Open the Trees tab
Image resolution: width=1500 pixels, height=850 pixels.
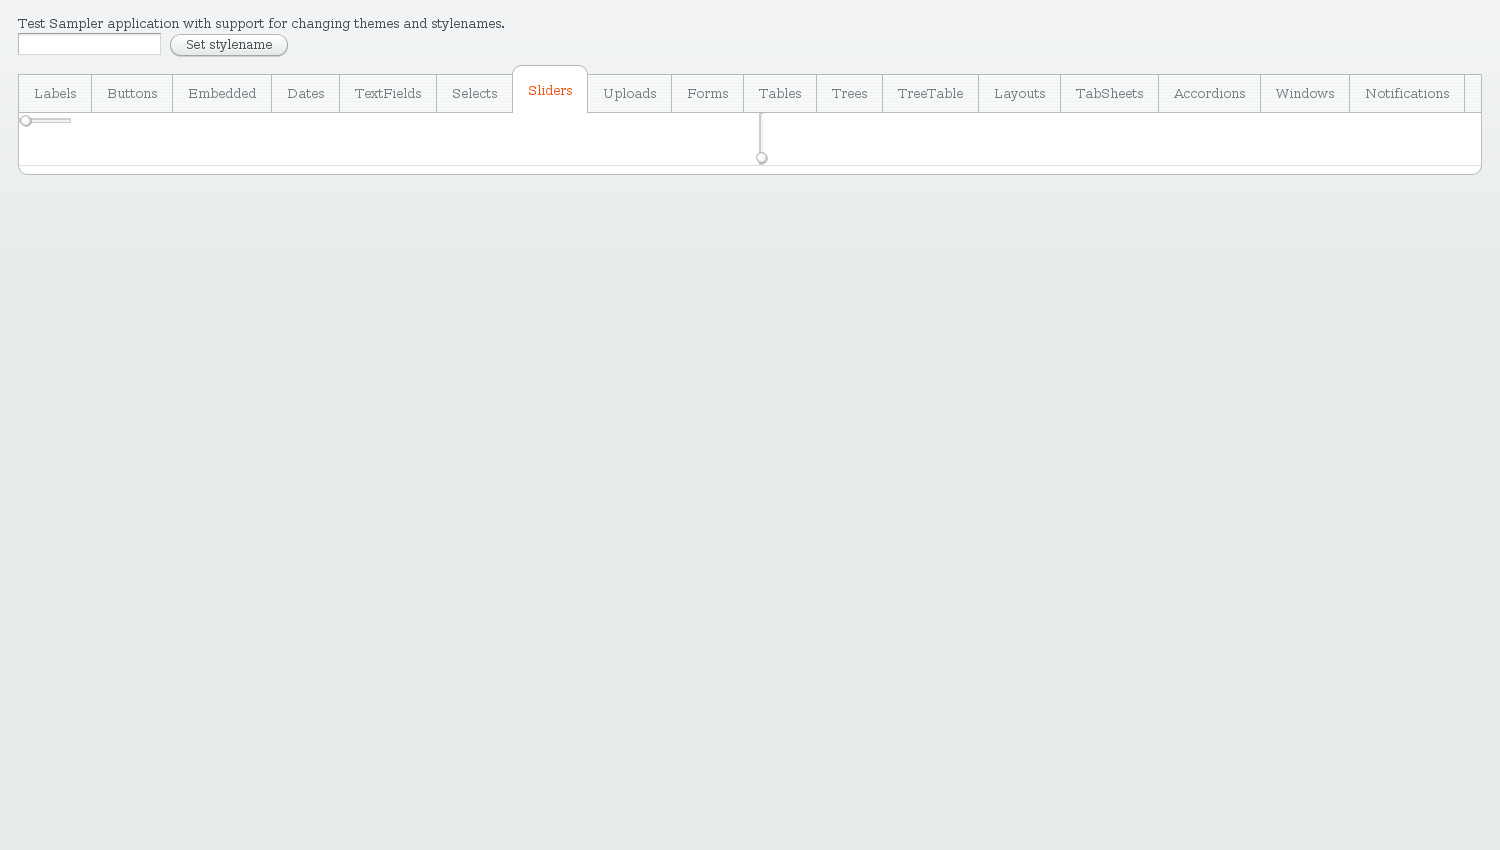[x=850, y=93]
